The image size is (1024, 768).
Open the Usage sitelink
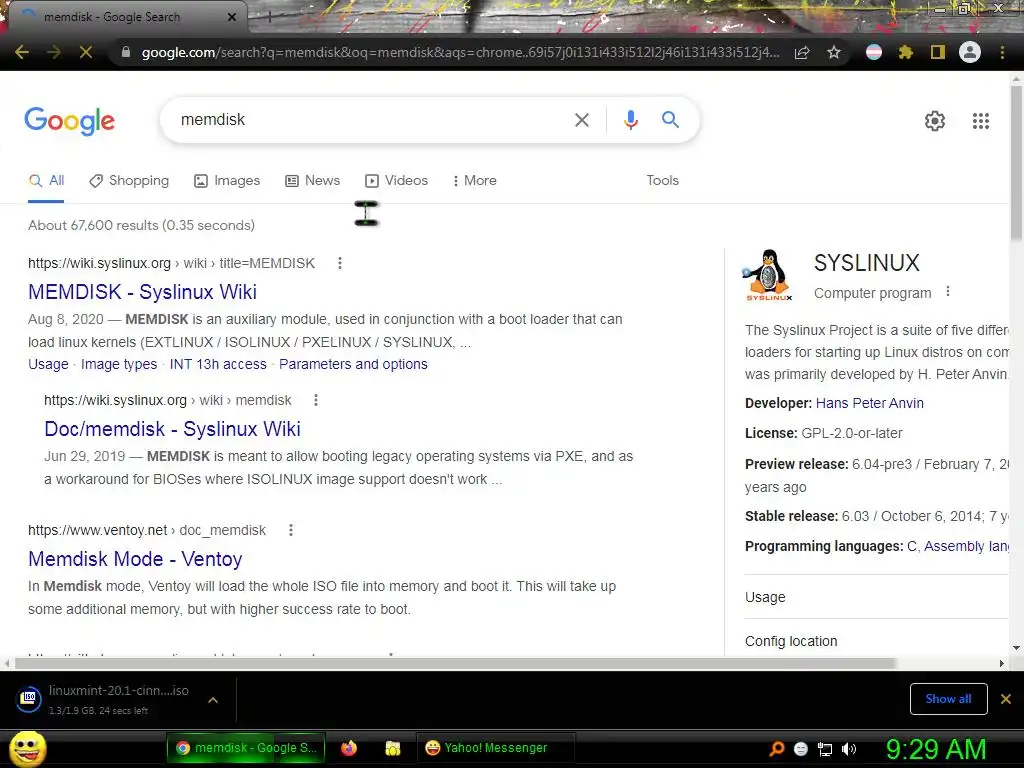(48, 364)
